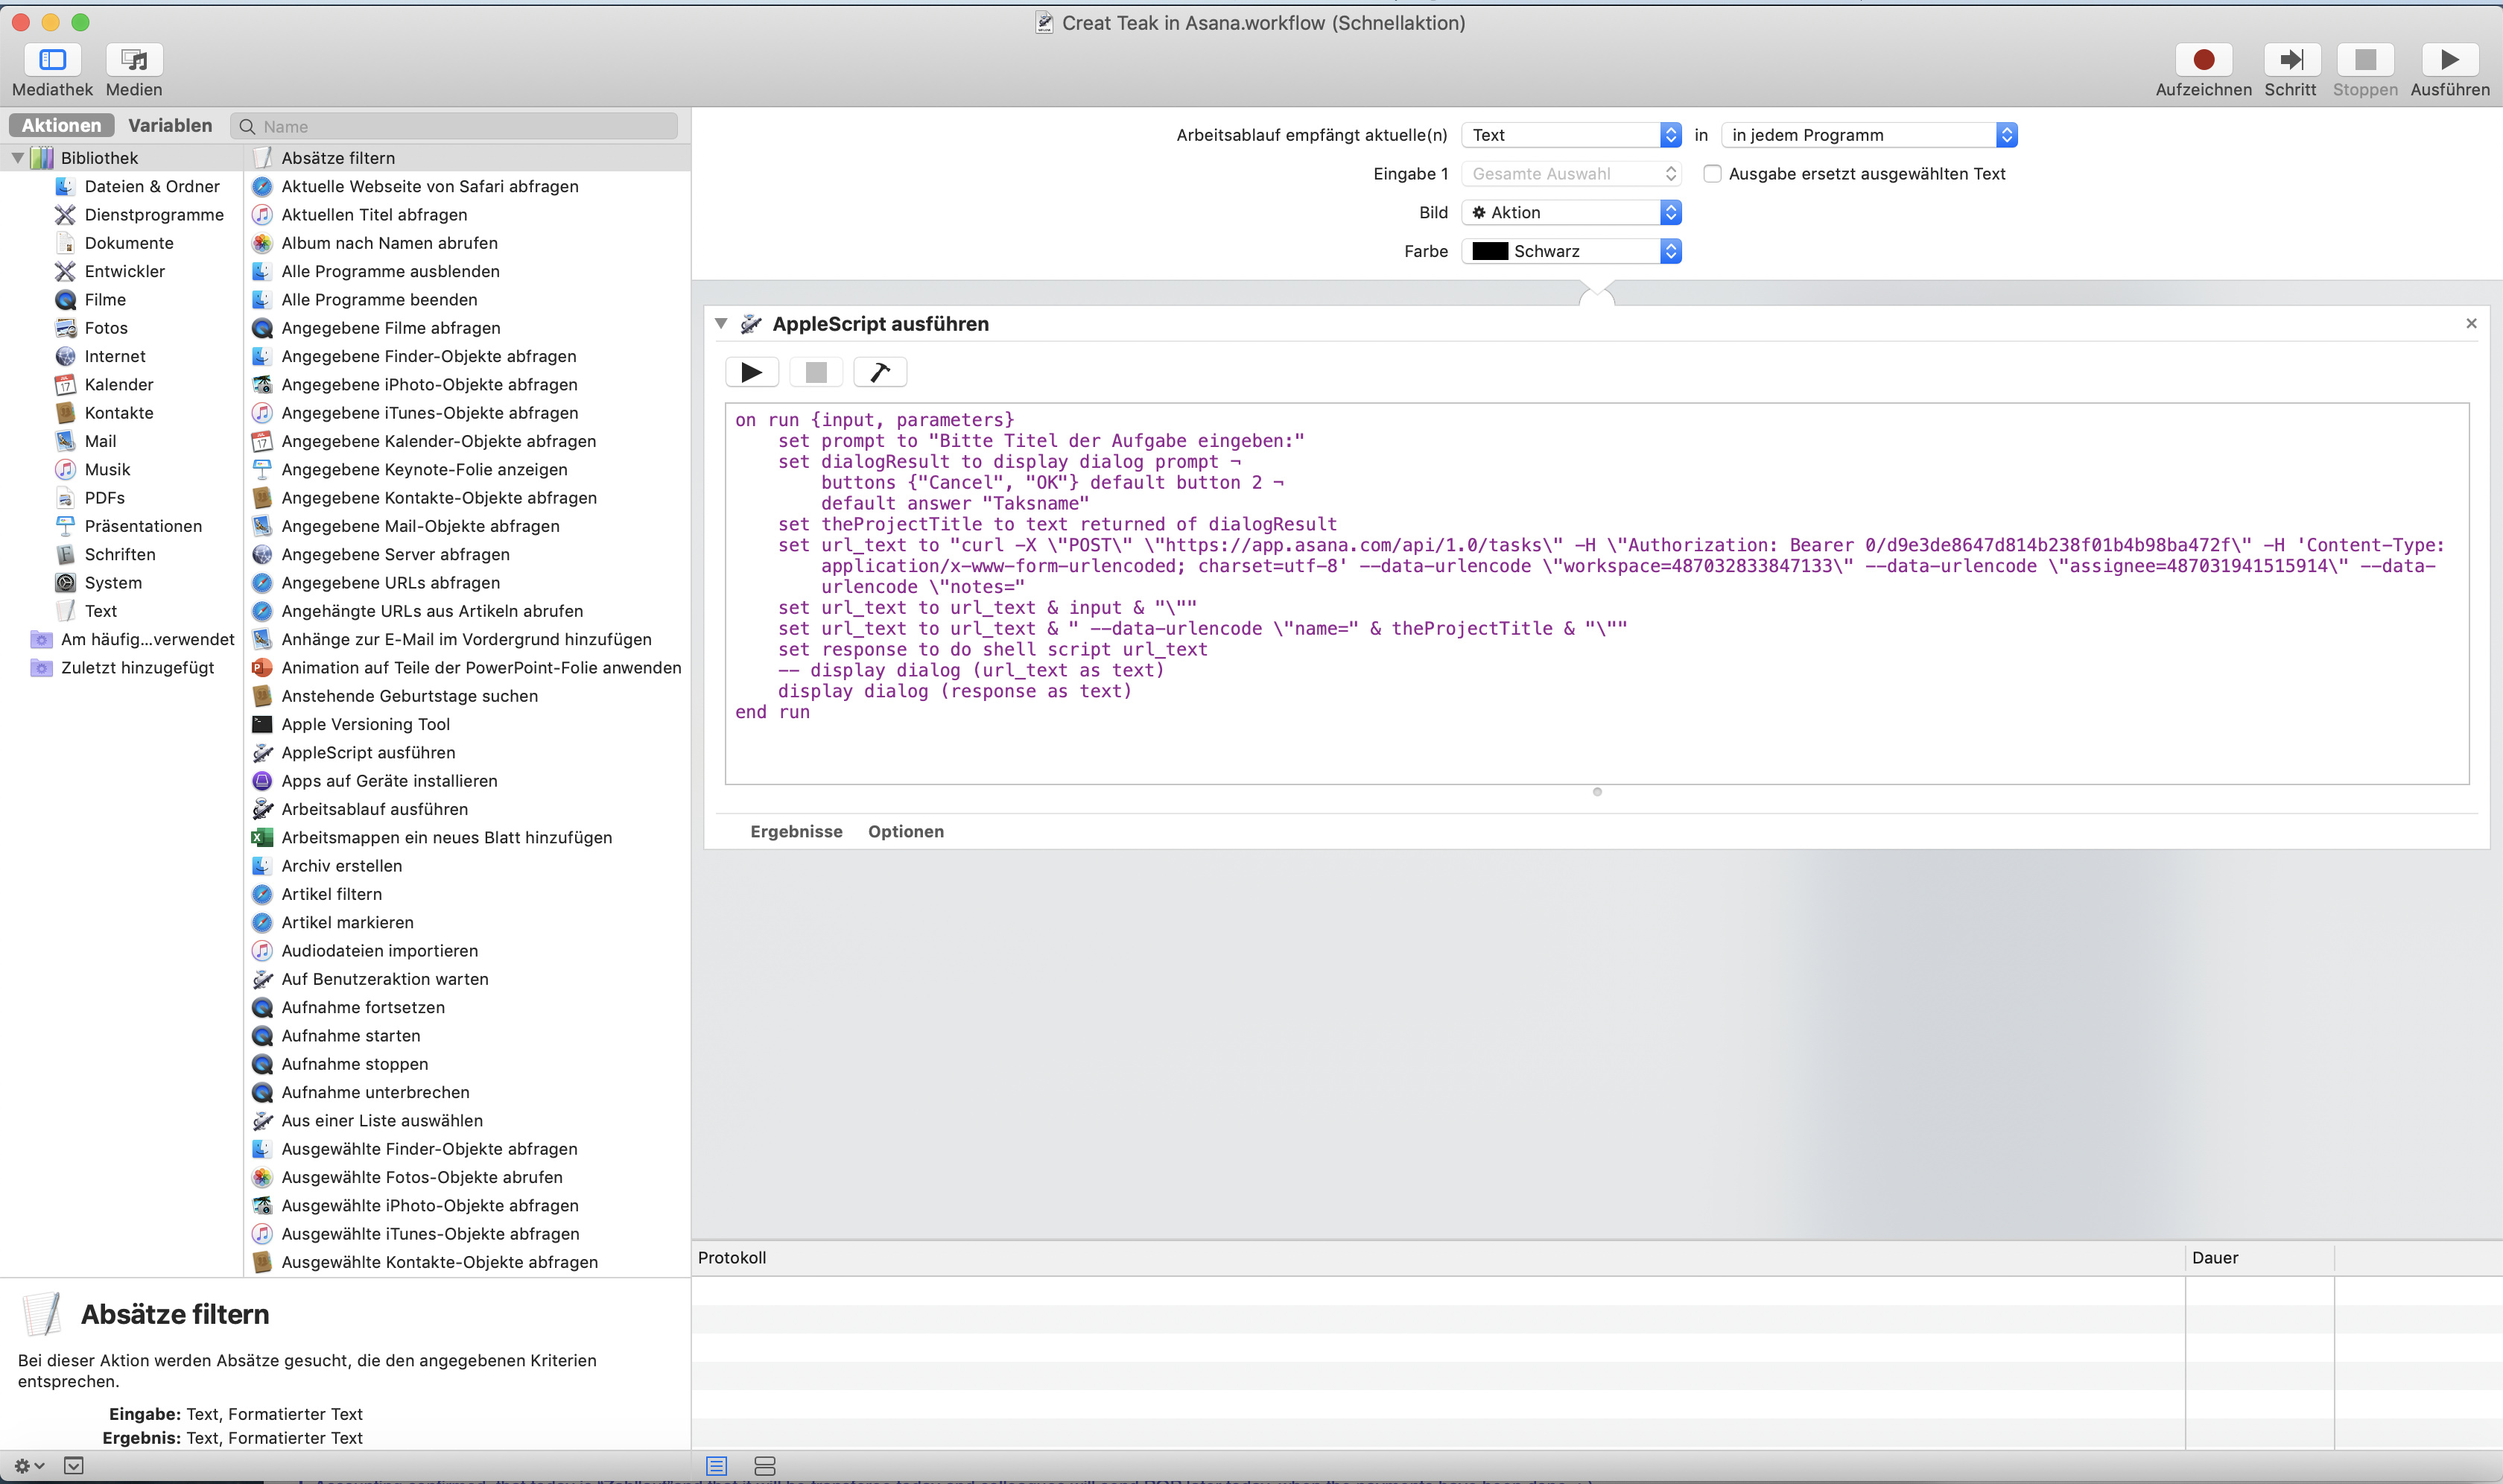Change the Farbe swatch set to Schwarz
This screenshot has height=1484, width=2503.
coord(1572,251)
